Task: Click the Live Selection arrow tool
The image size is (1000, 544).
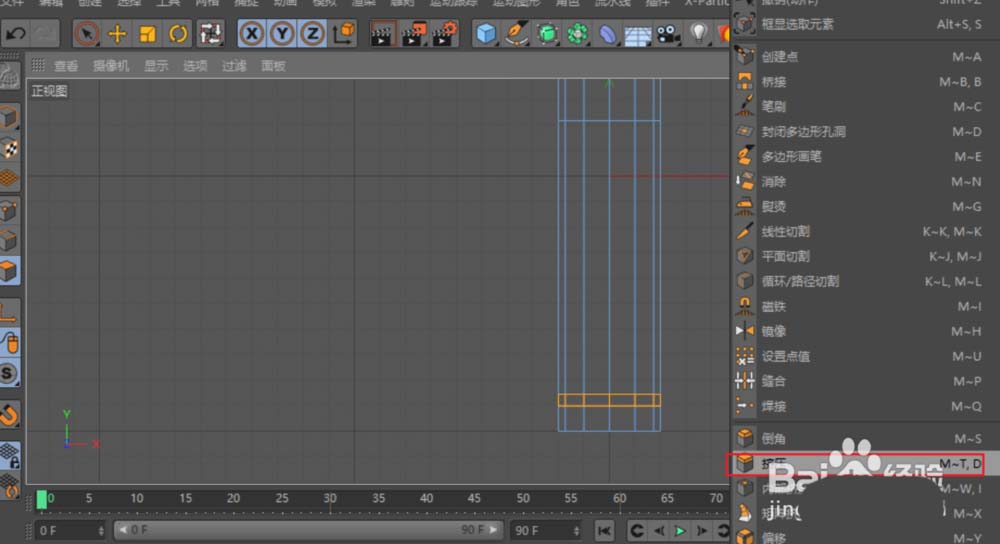Action: [87, 34]
